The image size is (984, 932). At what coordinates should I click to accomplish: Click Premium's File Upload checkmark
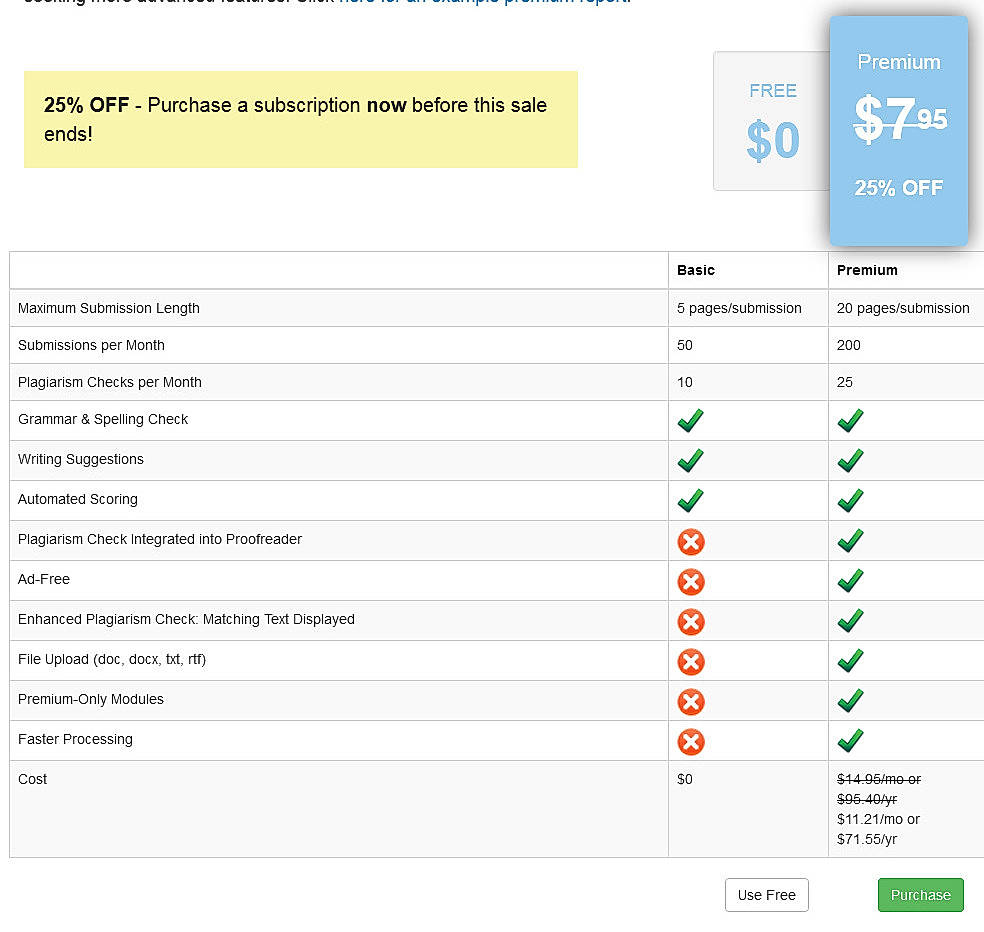point(850,661)
